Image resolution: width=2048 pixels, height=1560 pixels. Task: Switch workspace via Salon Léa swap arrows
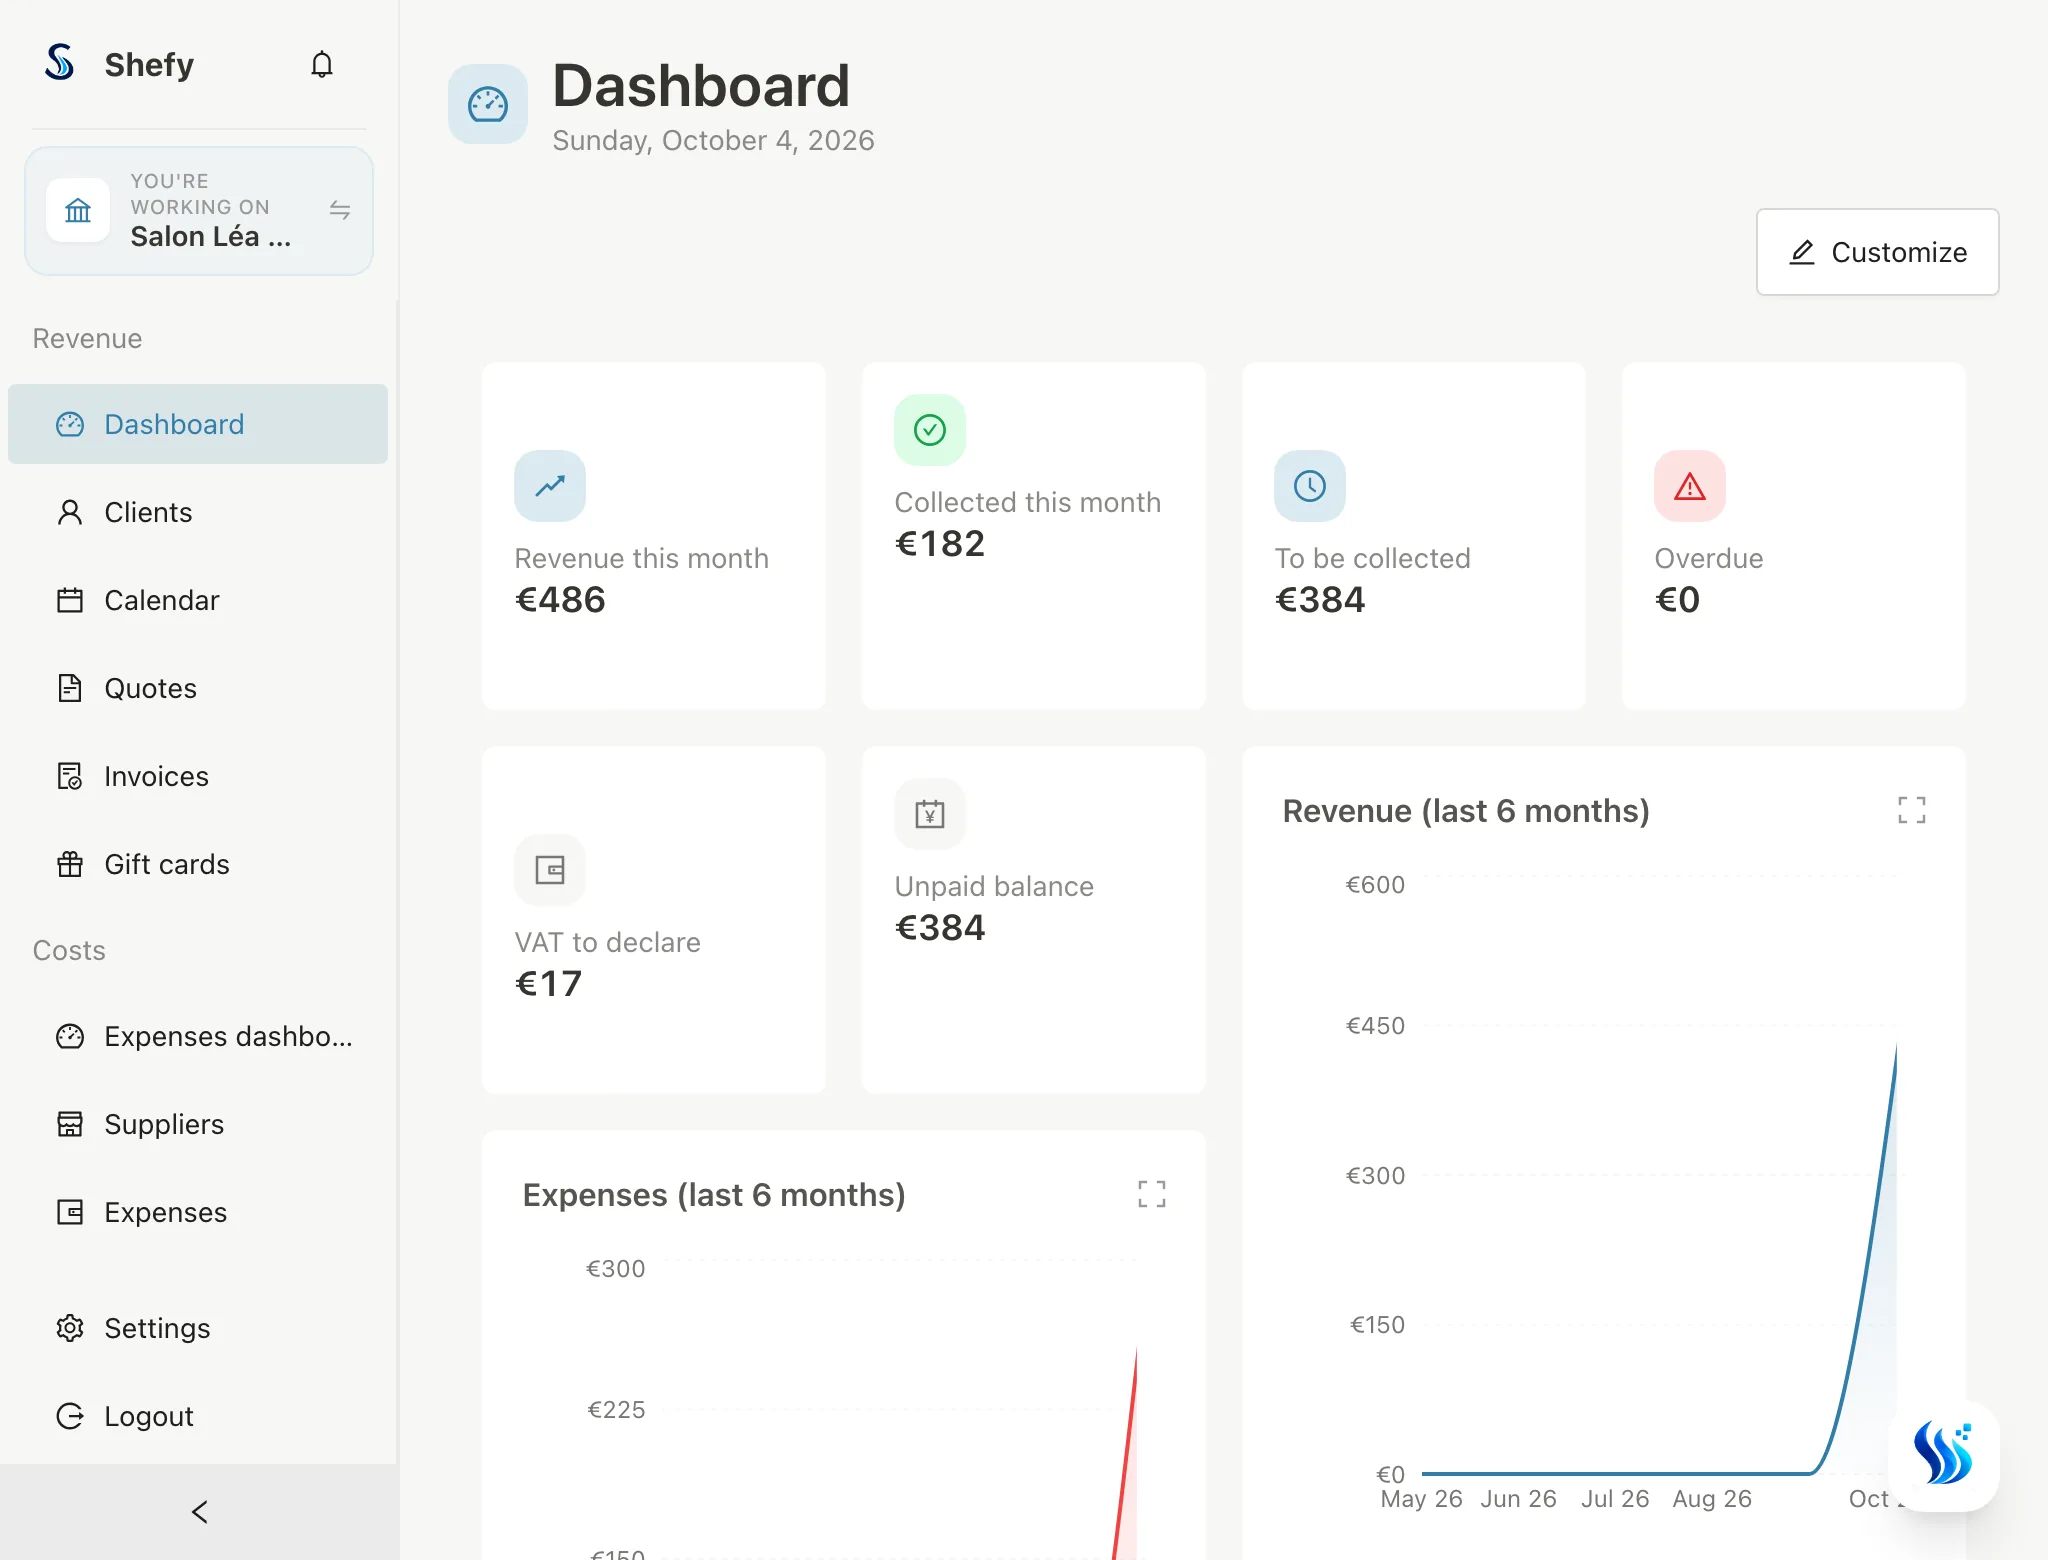click(x=340, y=210)
